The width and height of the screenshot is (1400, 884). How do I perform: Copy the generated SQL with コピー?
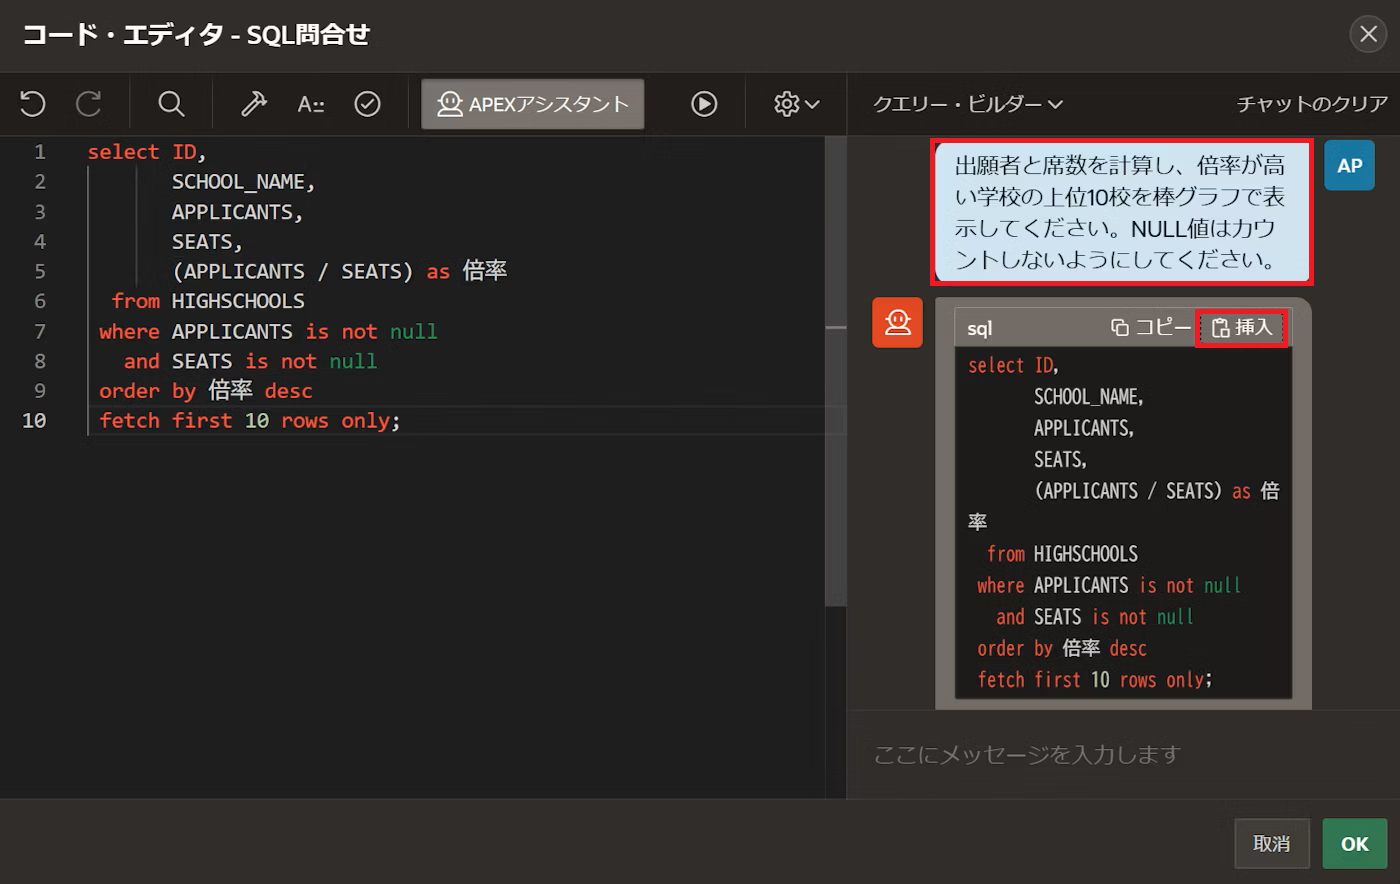1151,327
